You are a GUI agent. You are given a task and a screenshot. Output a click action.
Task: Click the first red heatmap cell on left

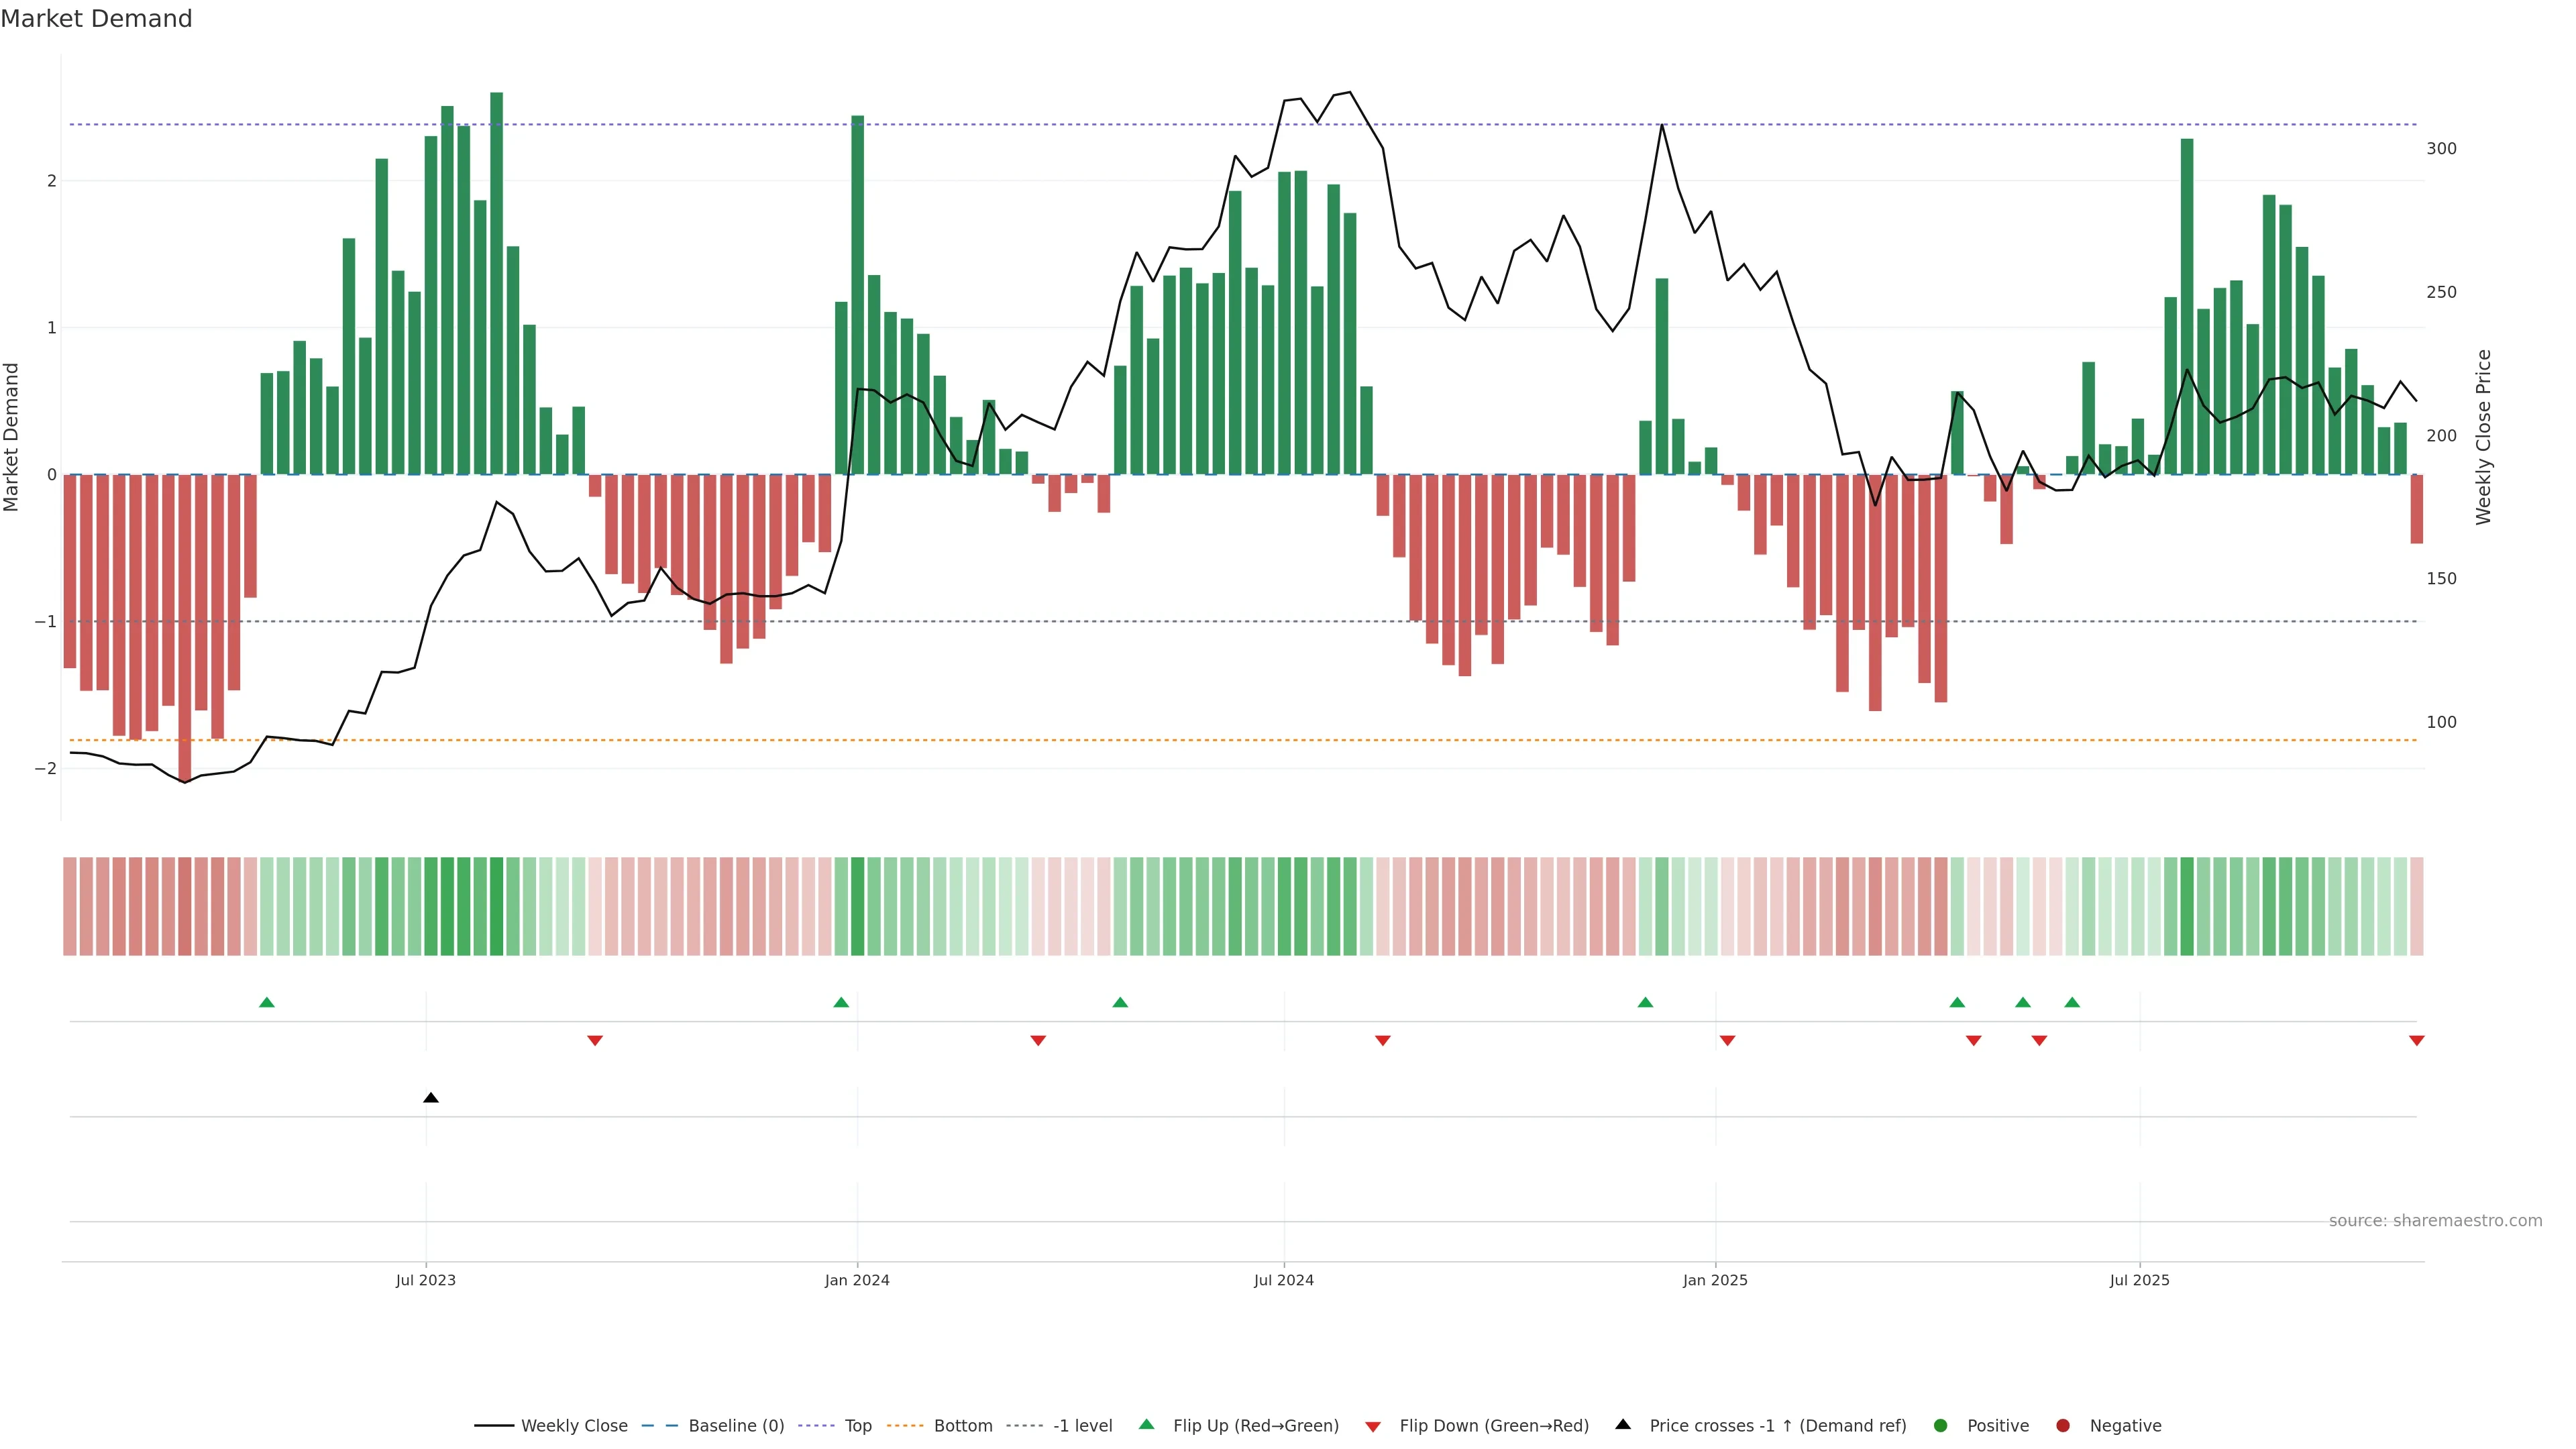pos(70,906)
